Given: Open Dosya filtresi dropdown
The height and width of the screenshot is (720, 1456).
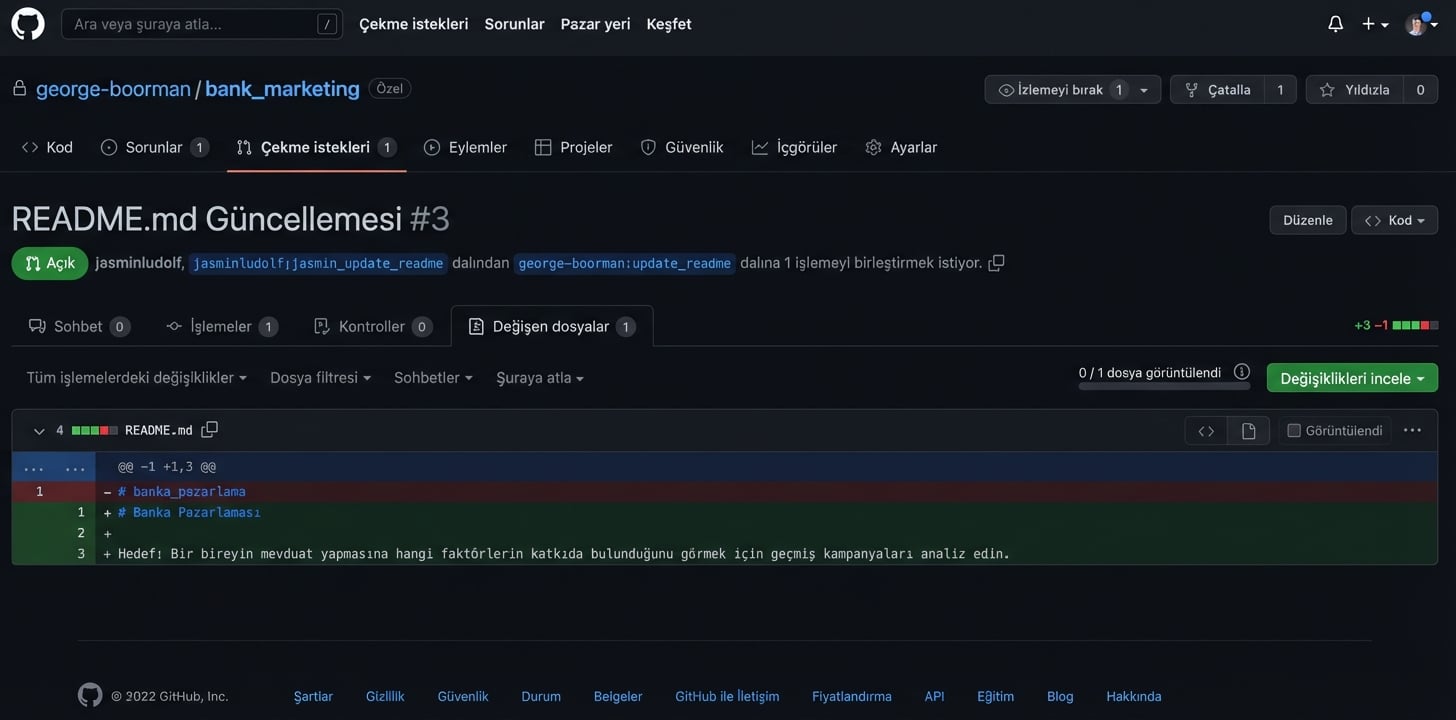Looking at the screenshot, I should coord(320,378).
